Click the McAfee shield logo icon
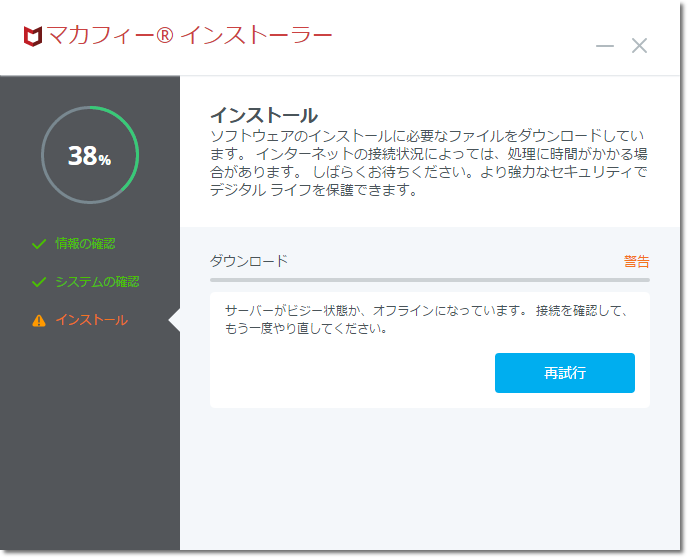This screenshot has height=558, width=688. (x=33, y=36)
